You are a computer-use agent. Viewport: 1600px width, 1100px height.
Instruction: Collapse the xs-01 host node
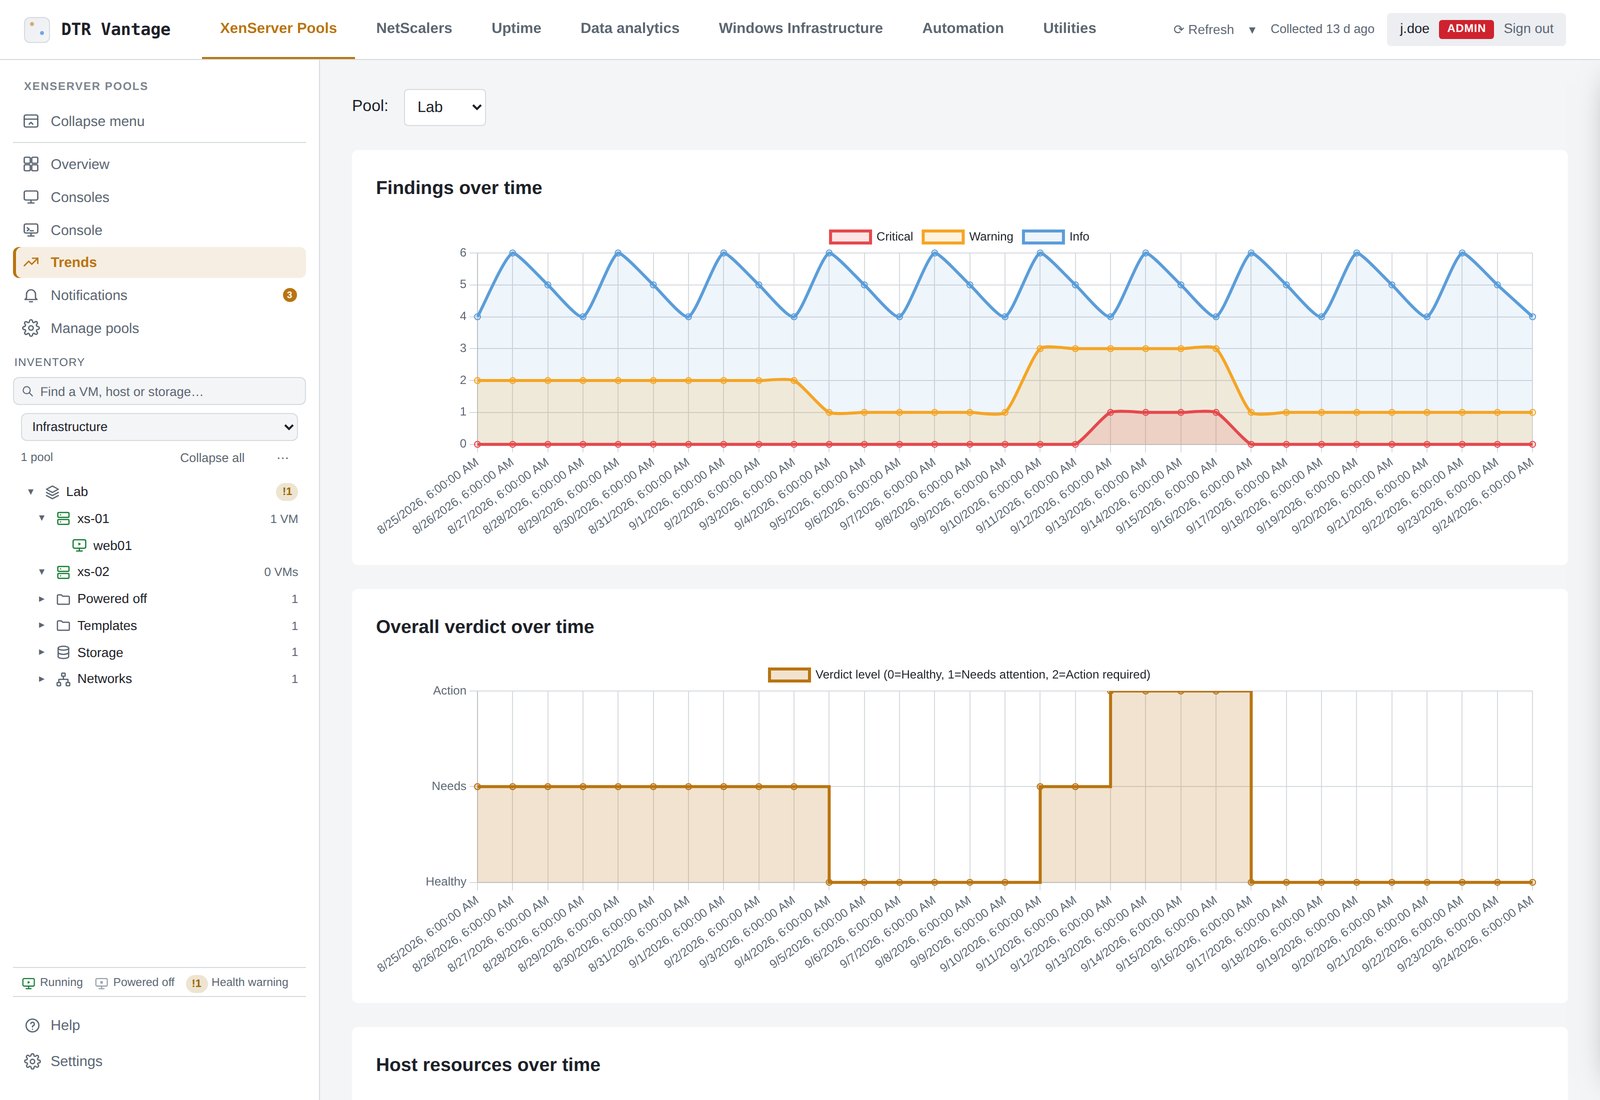(41, 518)
